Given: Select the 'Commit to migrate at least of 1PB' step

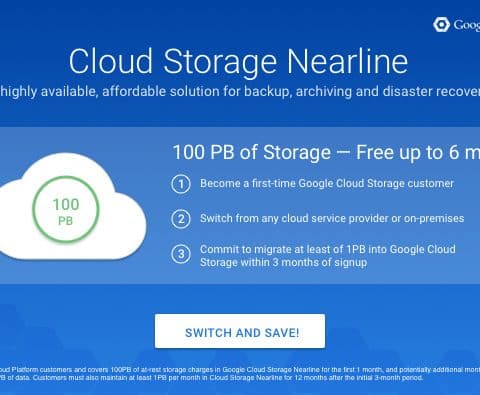Looking at the screenshot, I should pyautogui.click(x=328, y=256).
